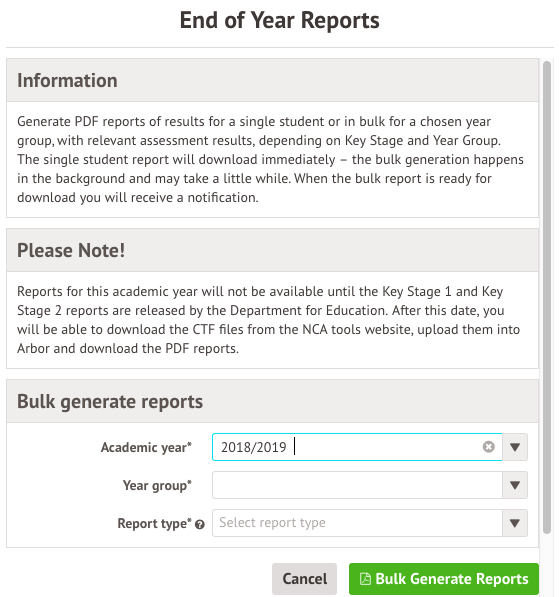559x597 pixels.
Task: Clear the Academic year value with the x icon
Action: coord(489,447)
